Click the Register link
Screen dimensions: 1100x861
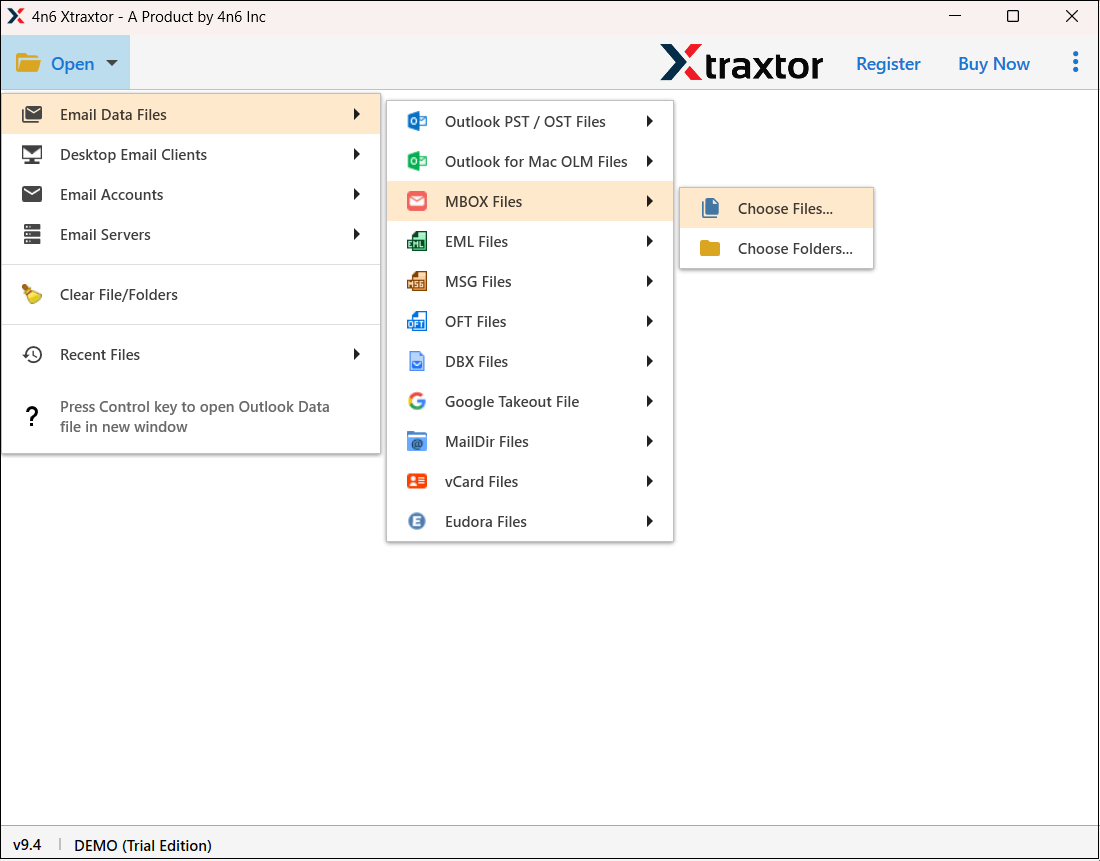coord(888,63)
